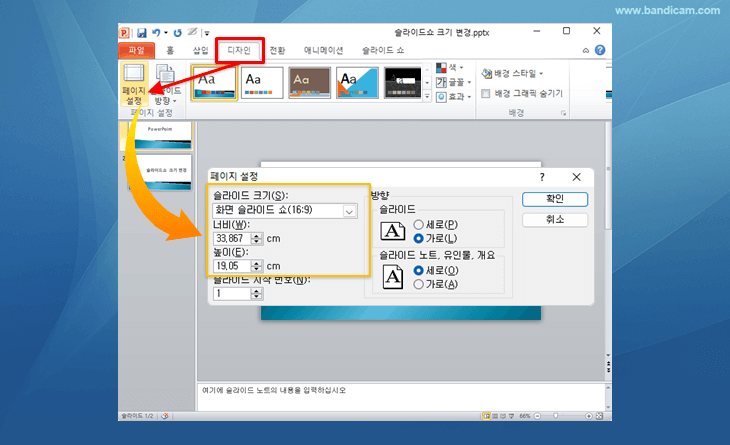Click the width (너비) input field

click(232, 239)
